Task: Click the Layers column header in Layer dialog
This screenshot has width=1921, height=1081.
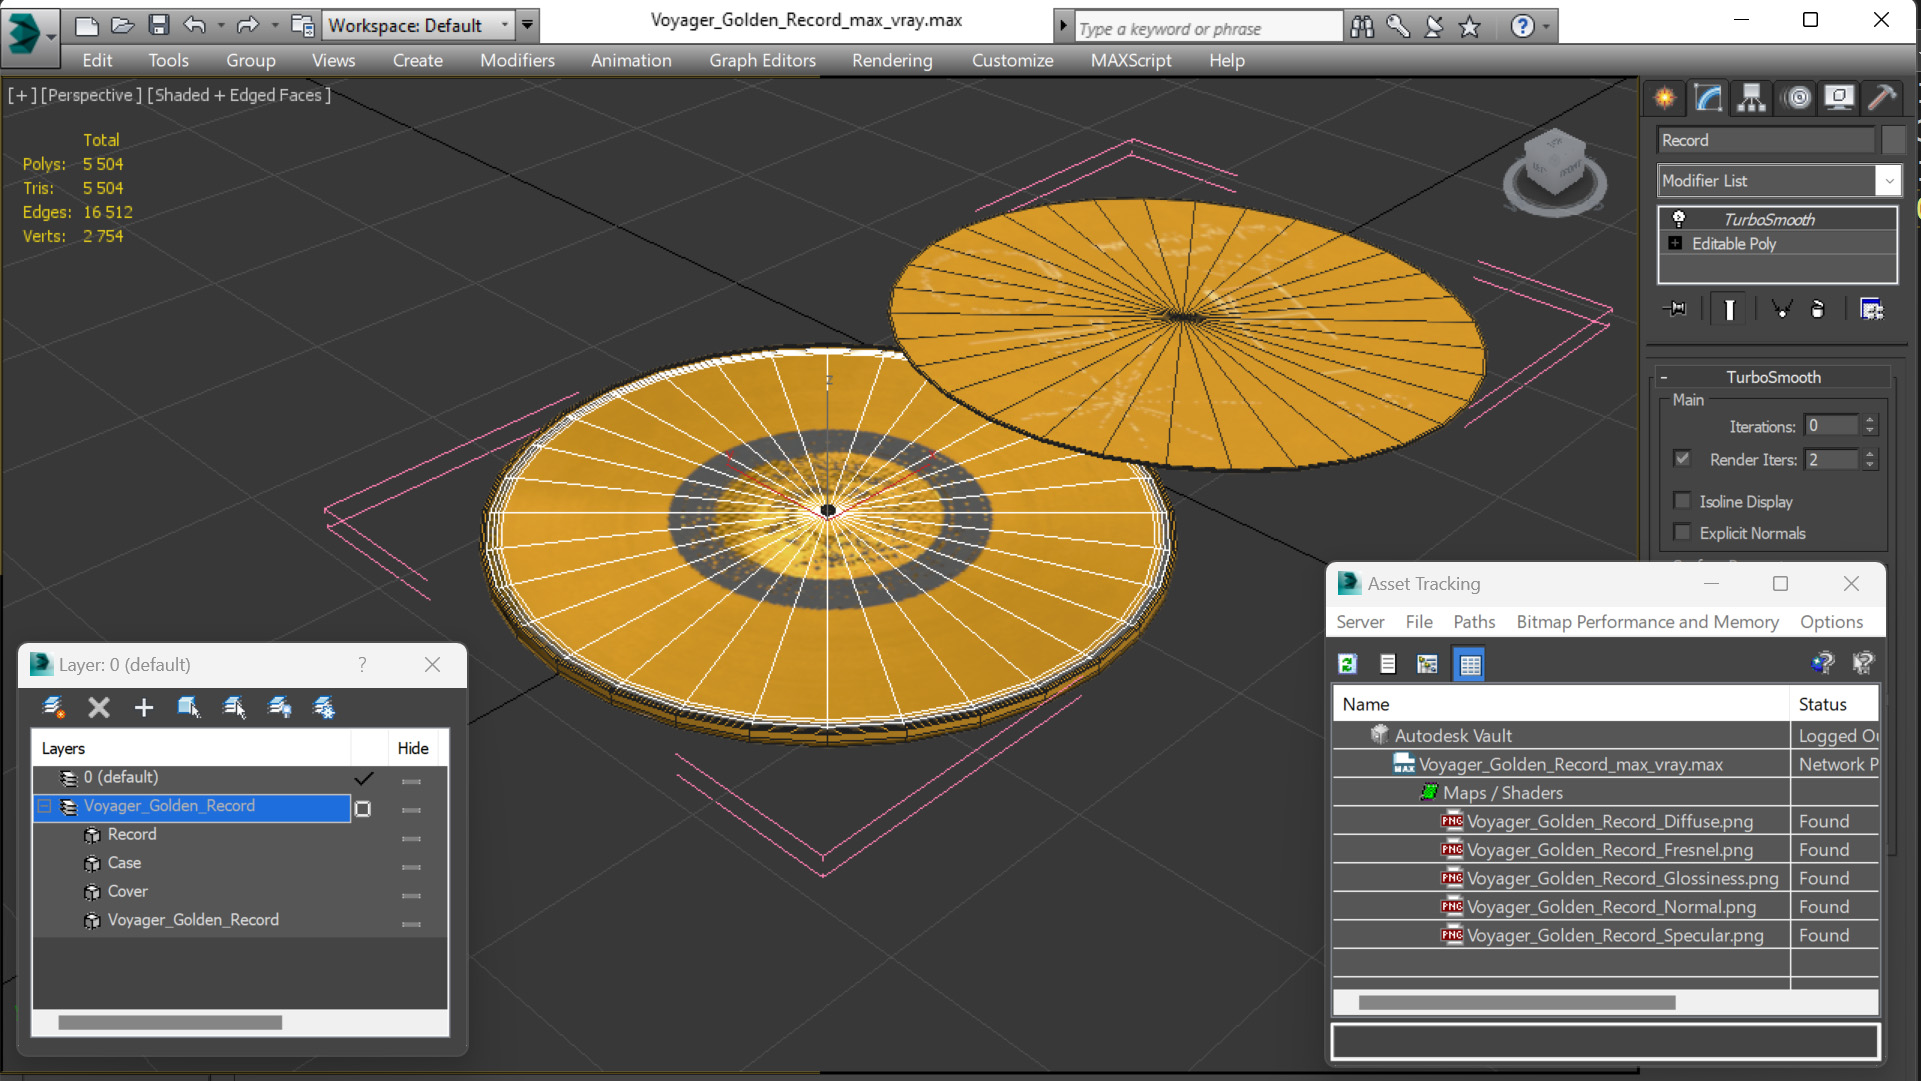Action: point(192,748)
